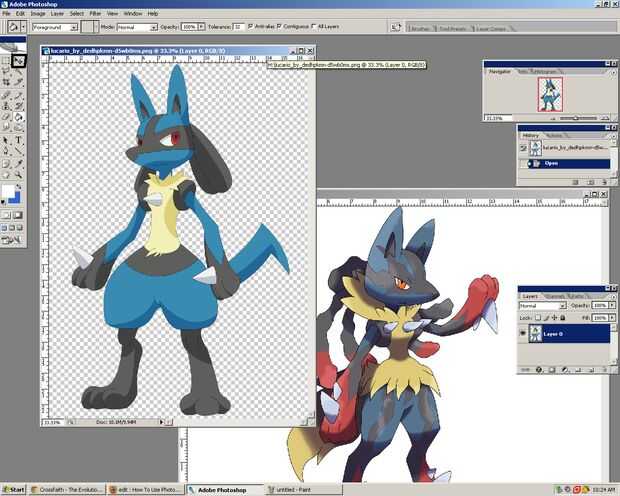Click the Adobe Photoshop taskbar button

click(225, 490)
